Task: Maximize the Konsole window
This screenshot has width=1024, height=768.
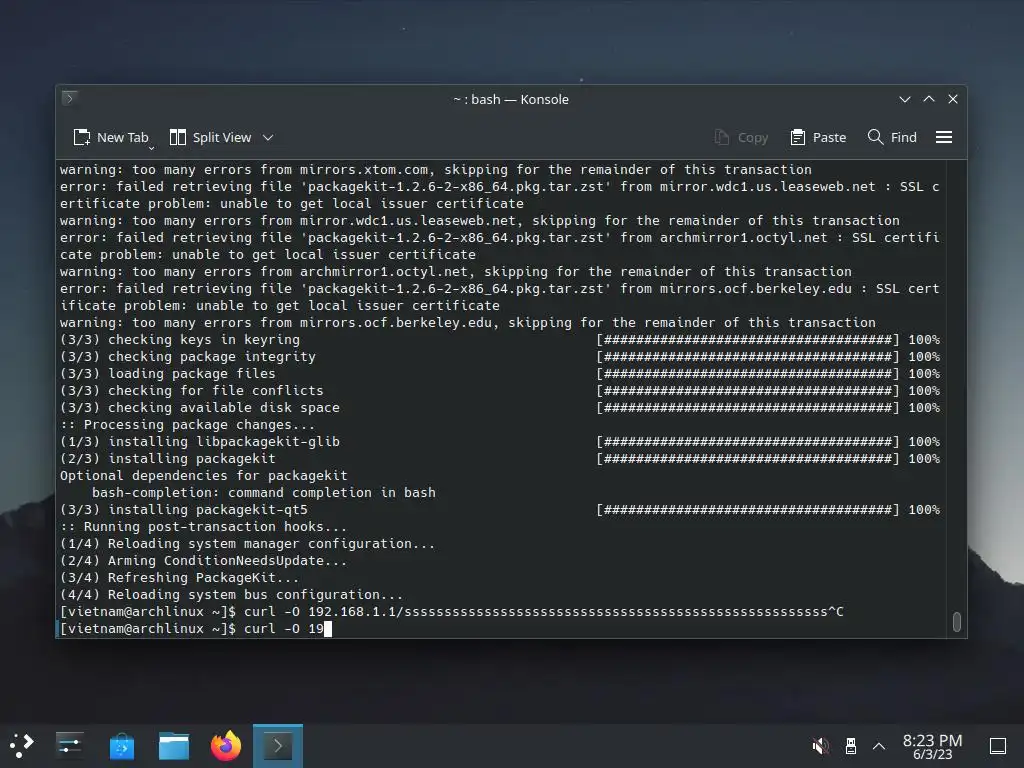Action: [x=929, y=99]
